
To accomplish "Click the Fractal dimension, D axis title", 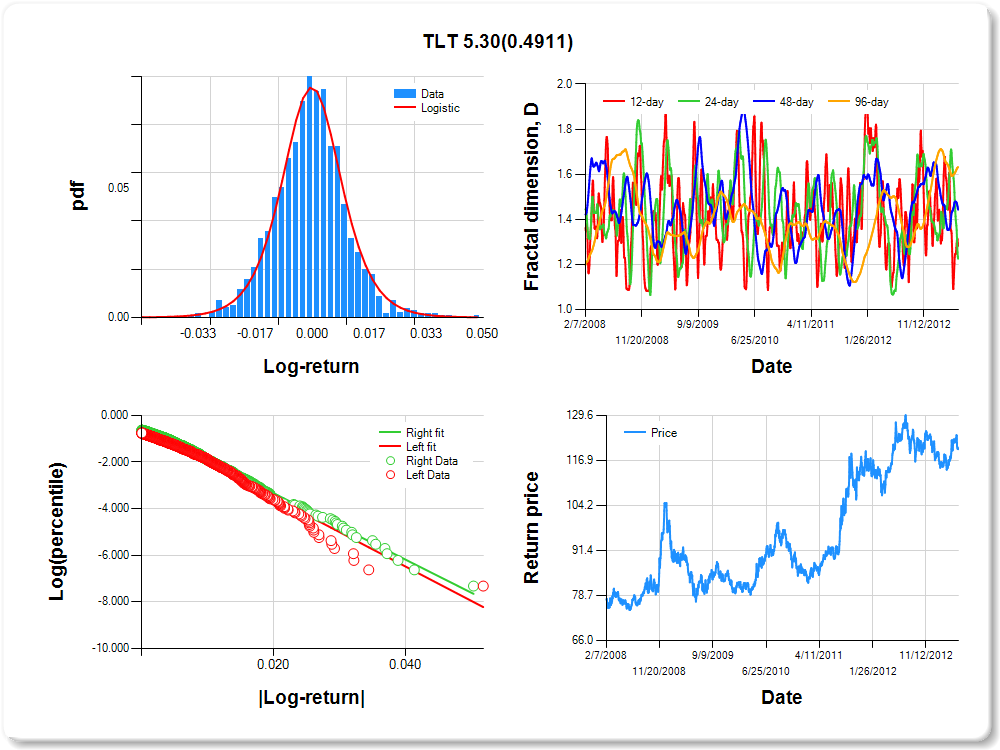I will 531,196.
